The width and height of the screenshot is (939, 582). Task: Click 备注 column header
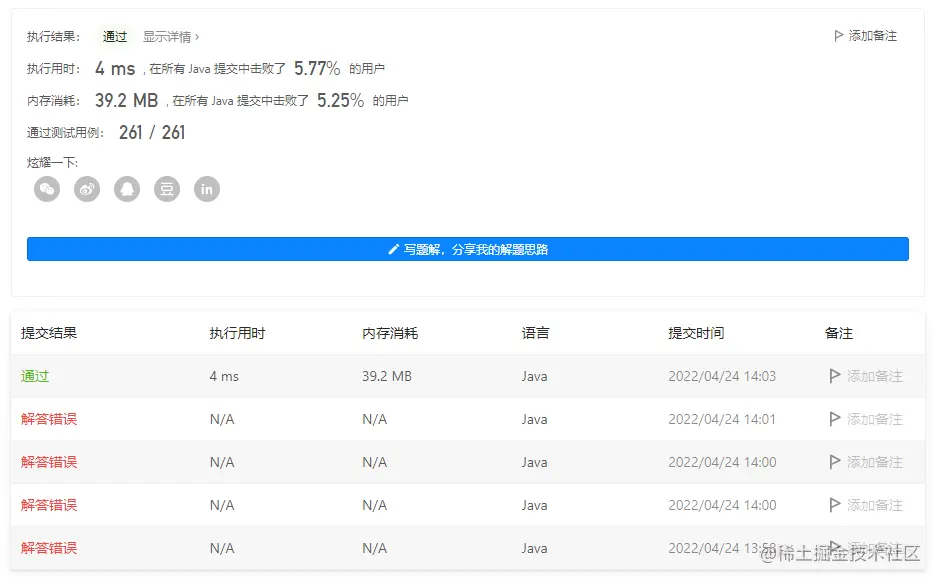click(x=839, y=333)
